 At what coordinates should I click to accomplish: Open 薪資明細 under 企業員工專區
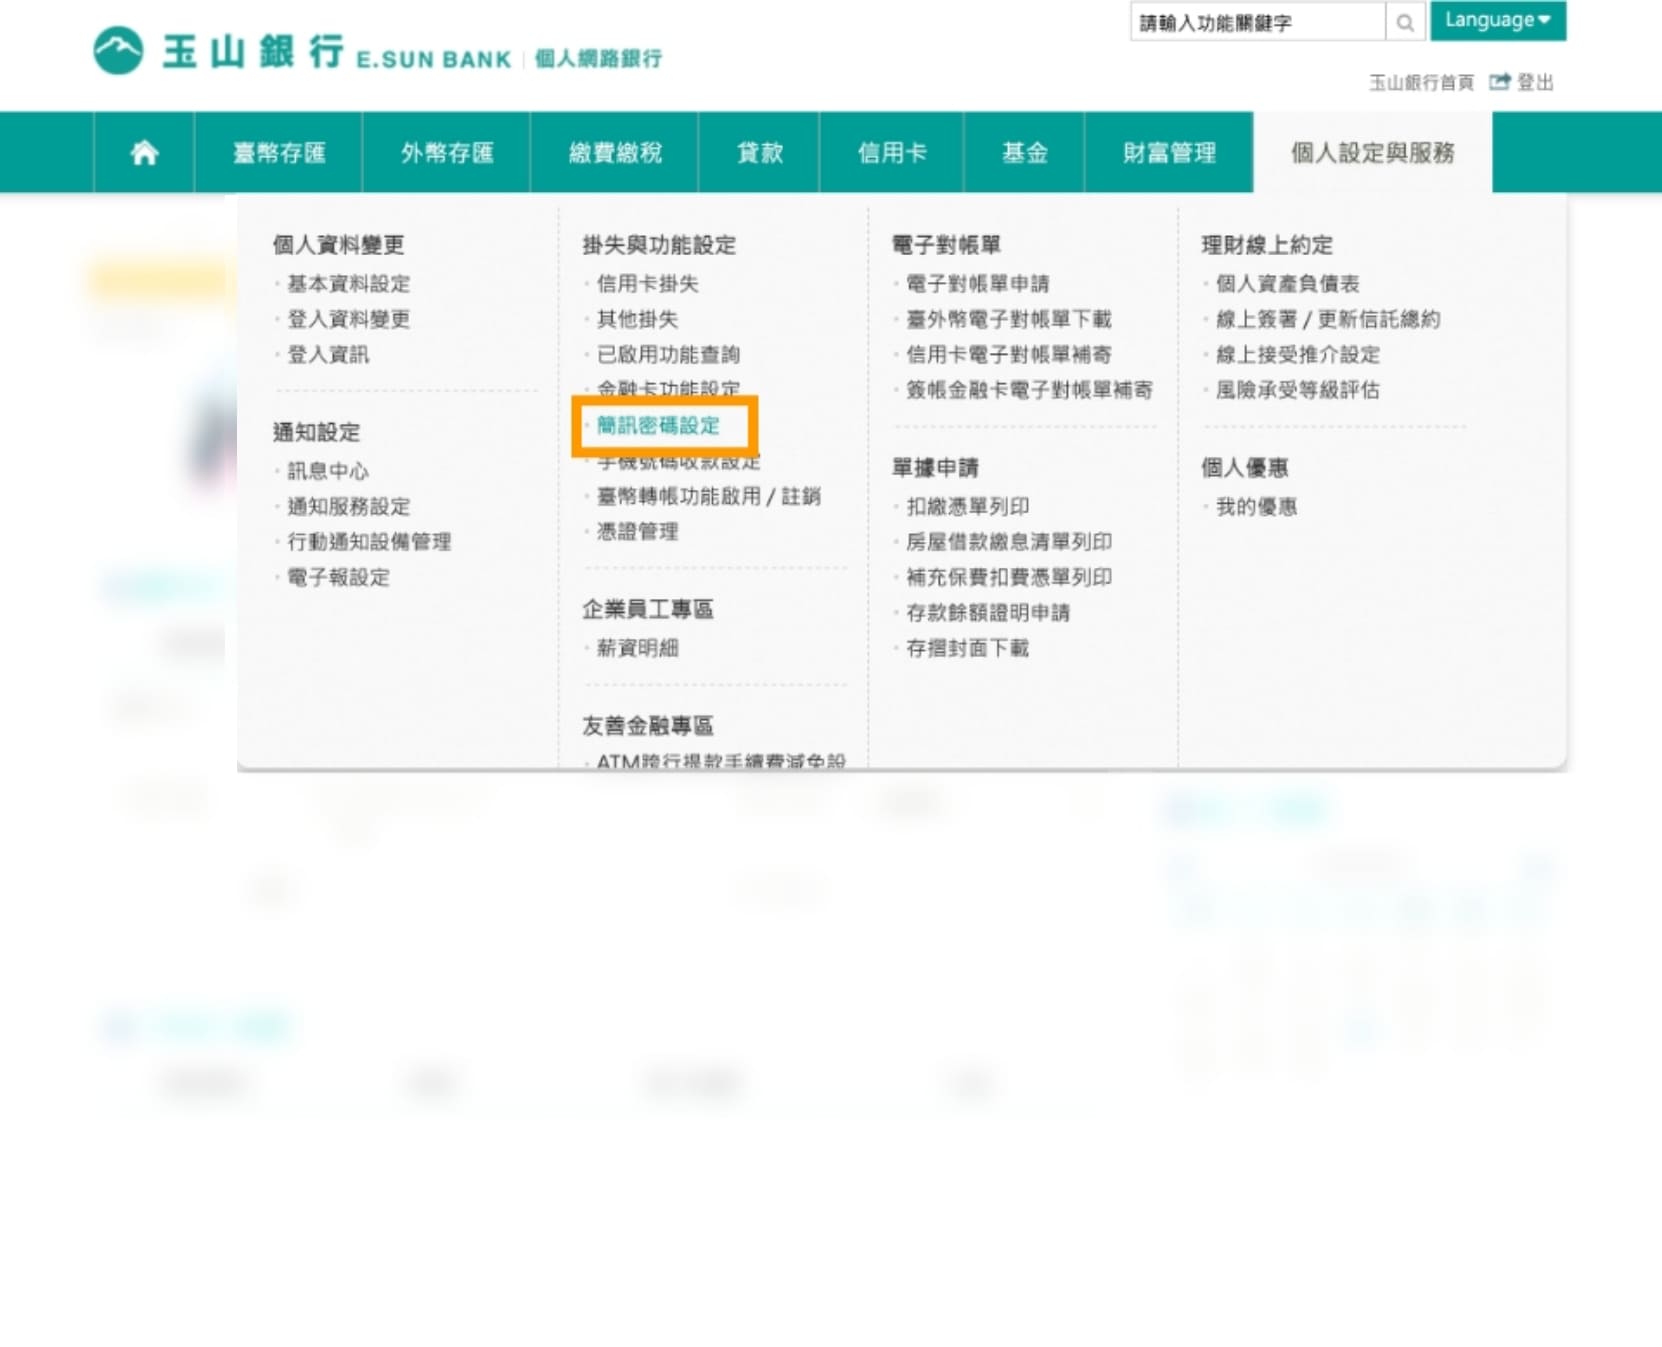pos(637,648)
